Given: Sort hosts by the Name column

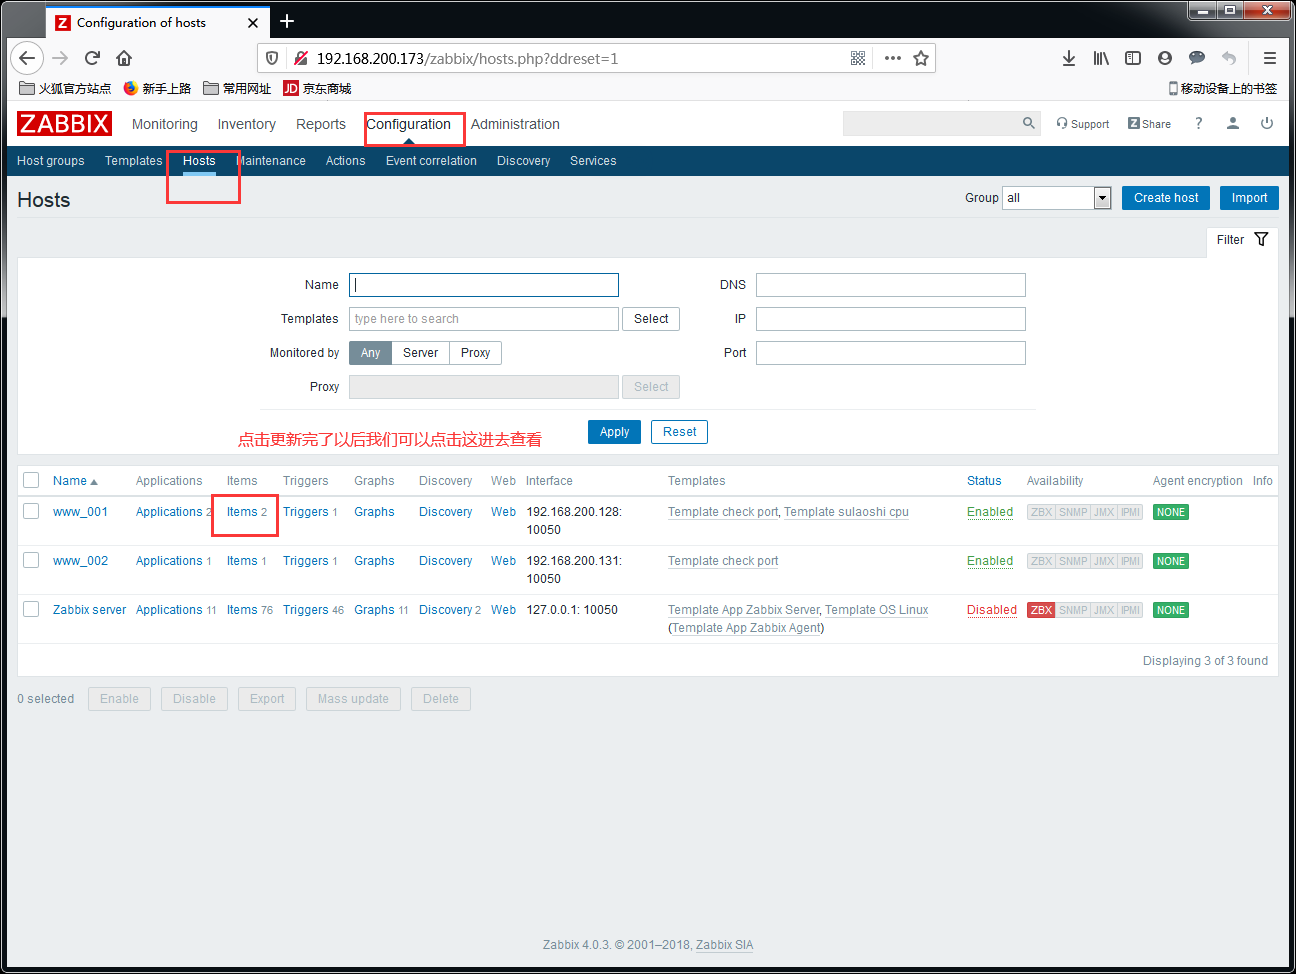Looking at the screenshot, I should tap(75, 481).
